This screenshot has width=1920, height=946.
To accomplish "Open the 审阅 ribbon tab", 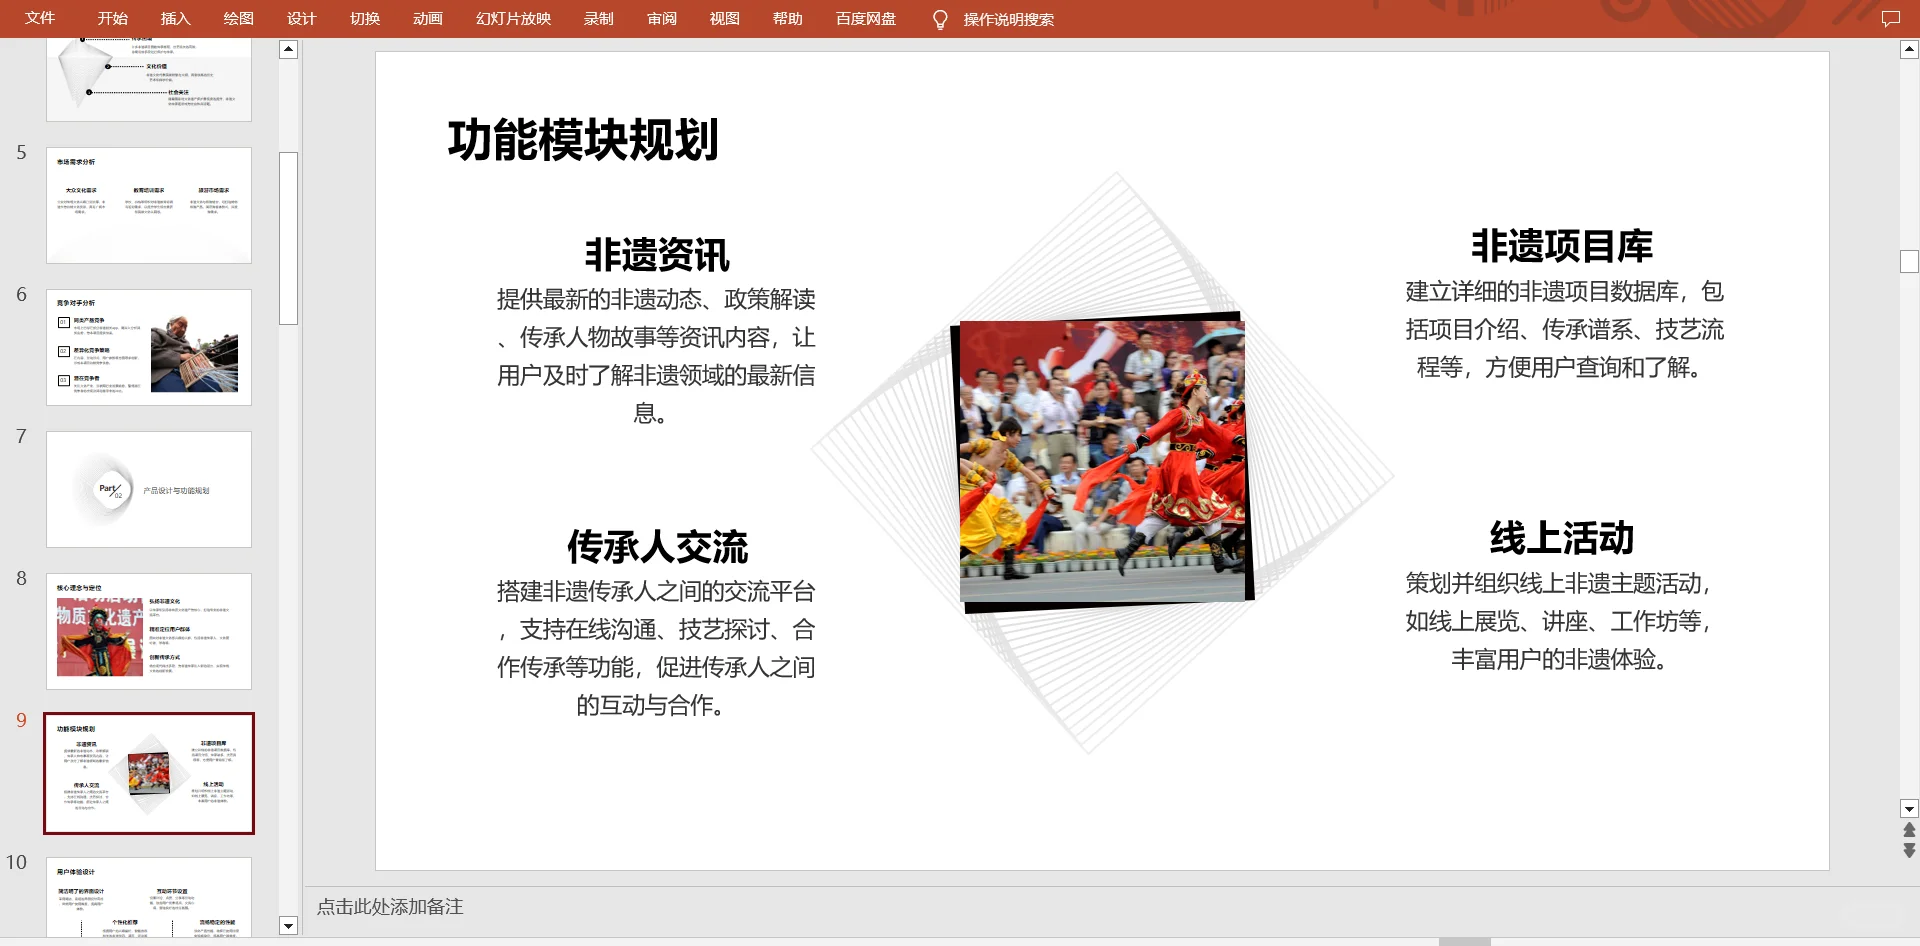I will pos(662,19).
